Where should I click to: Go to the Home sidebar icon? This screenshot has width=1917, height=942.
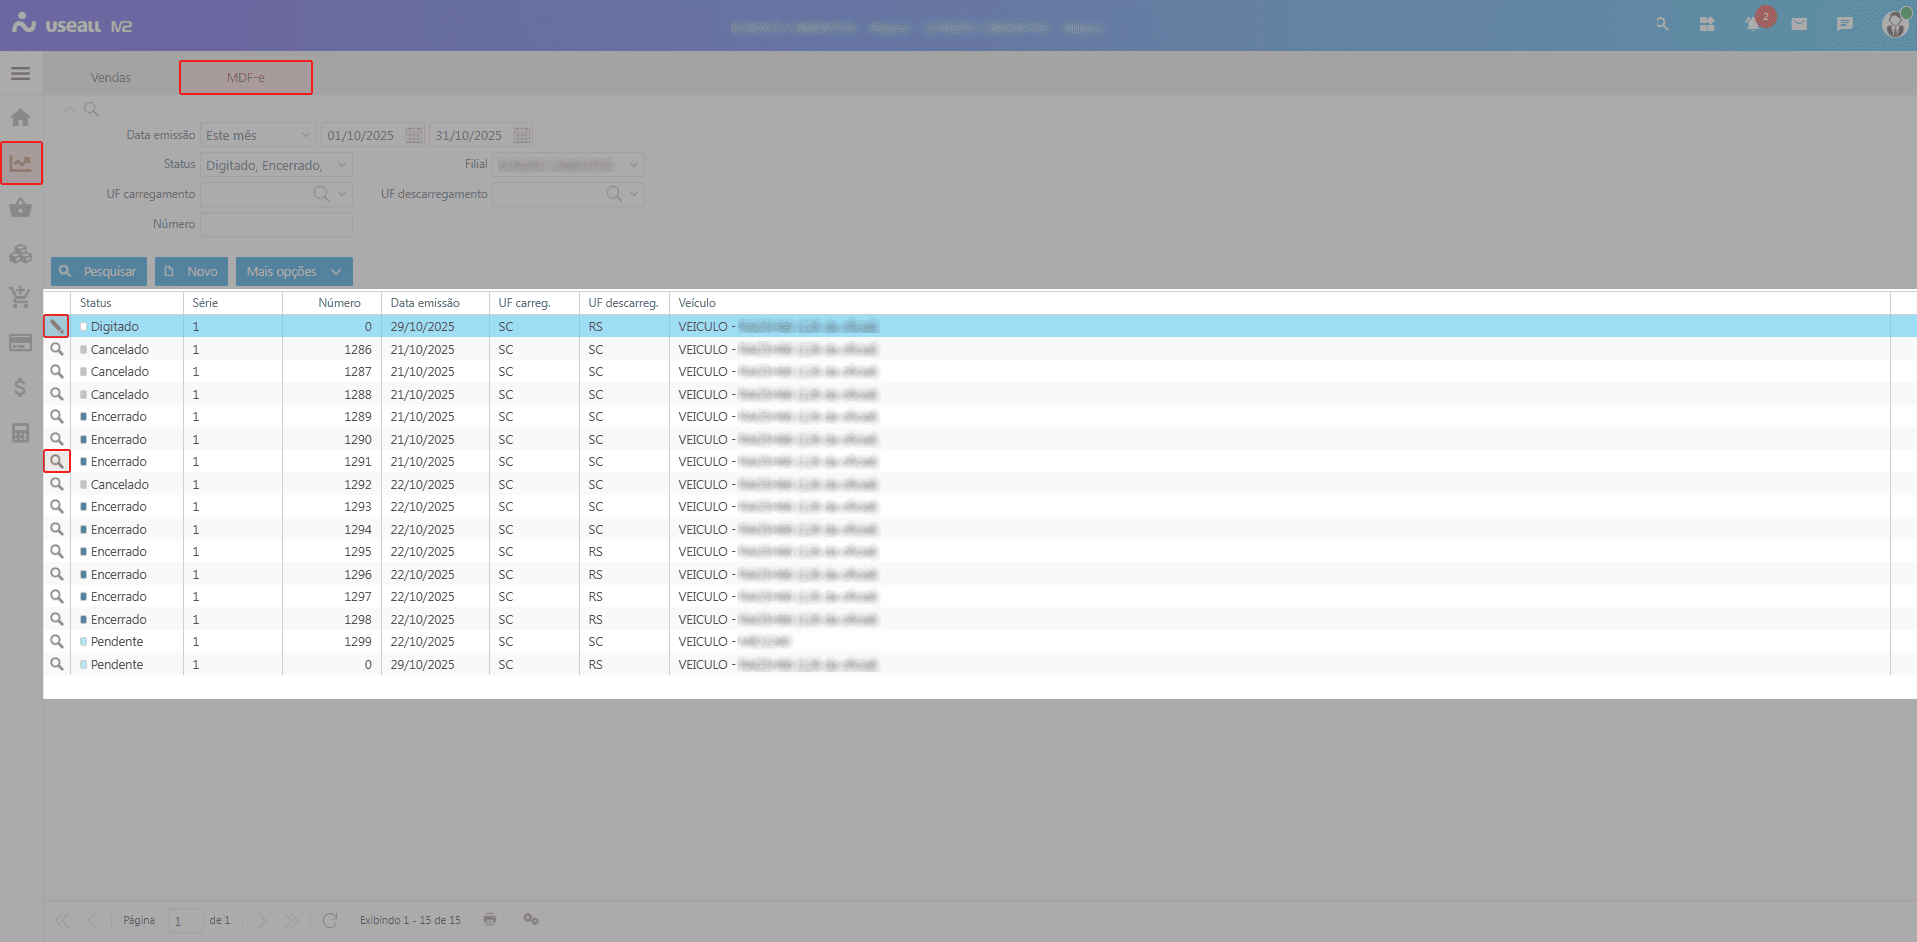click(20, 118)
